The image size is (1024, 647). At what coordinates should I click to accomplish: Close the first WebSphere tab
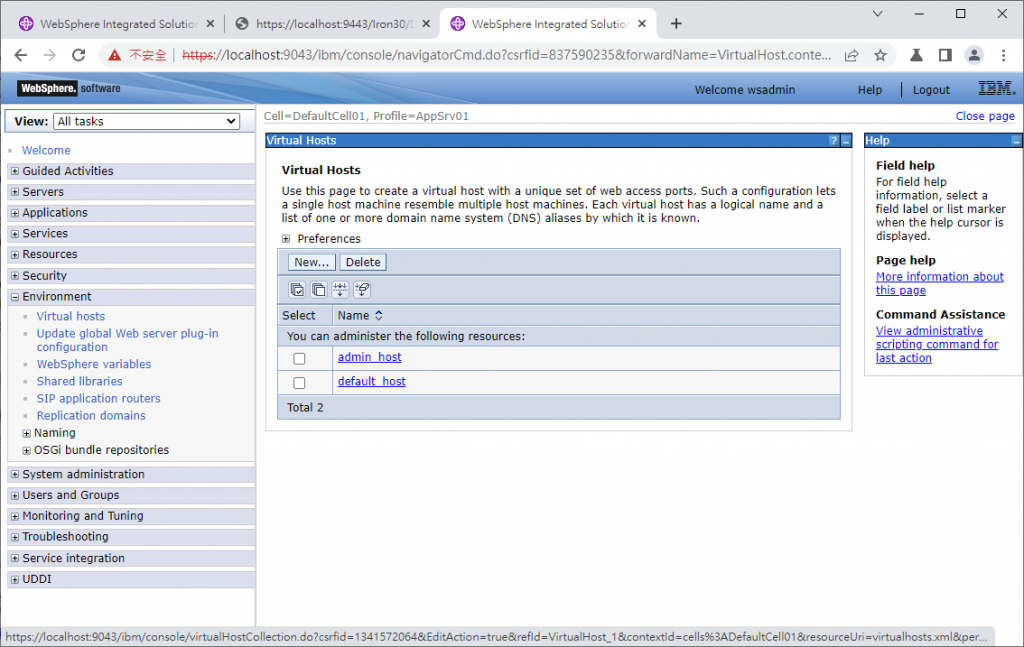pyautogui.click(x=210, y=24)
